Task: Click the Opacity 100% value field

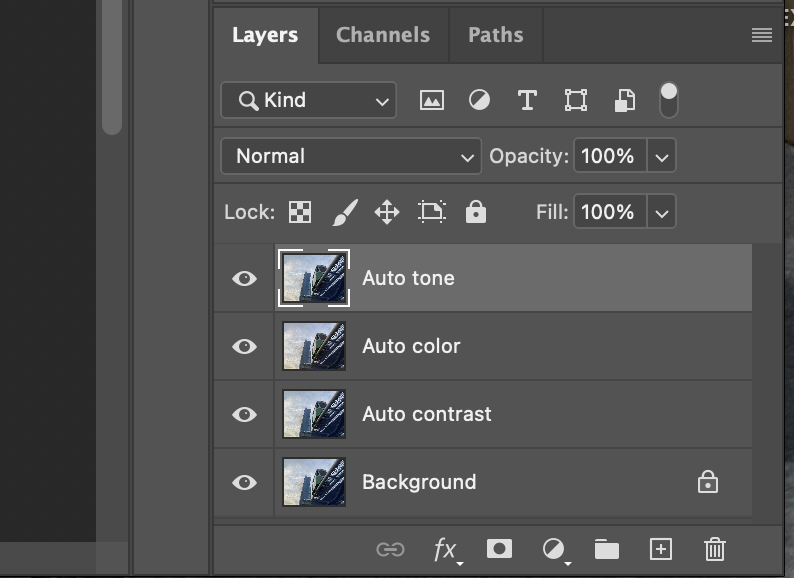Action: (610, 156)
